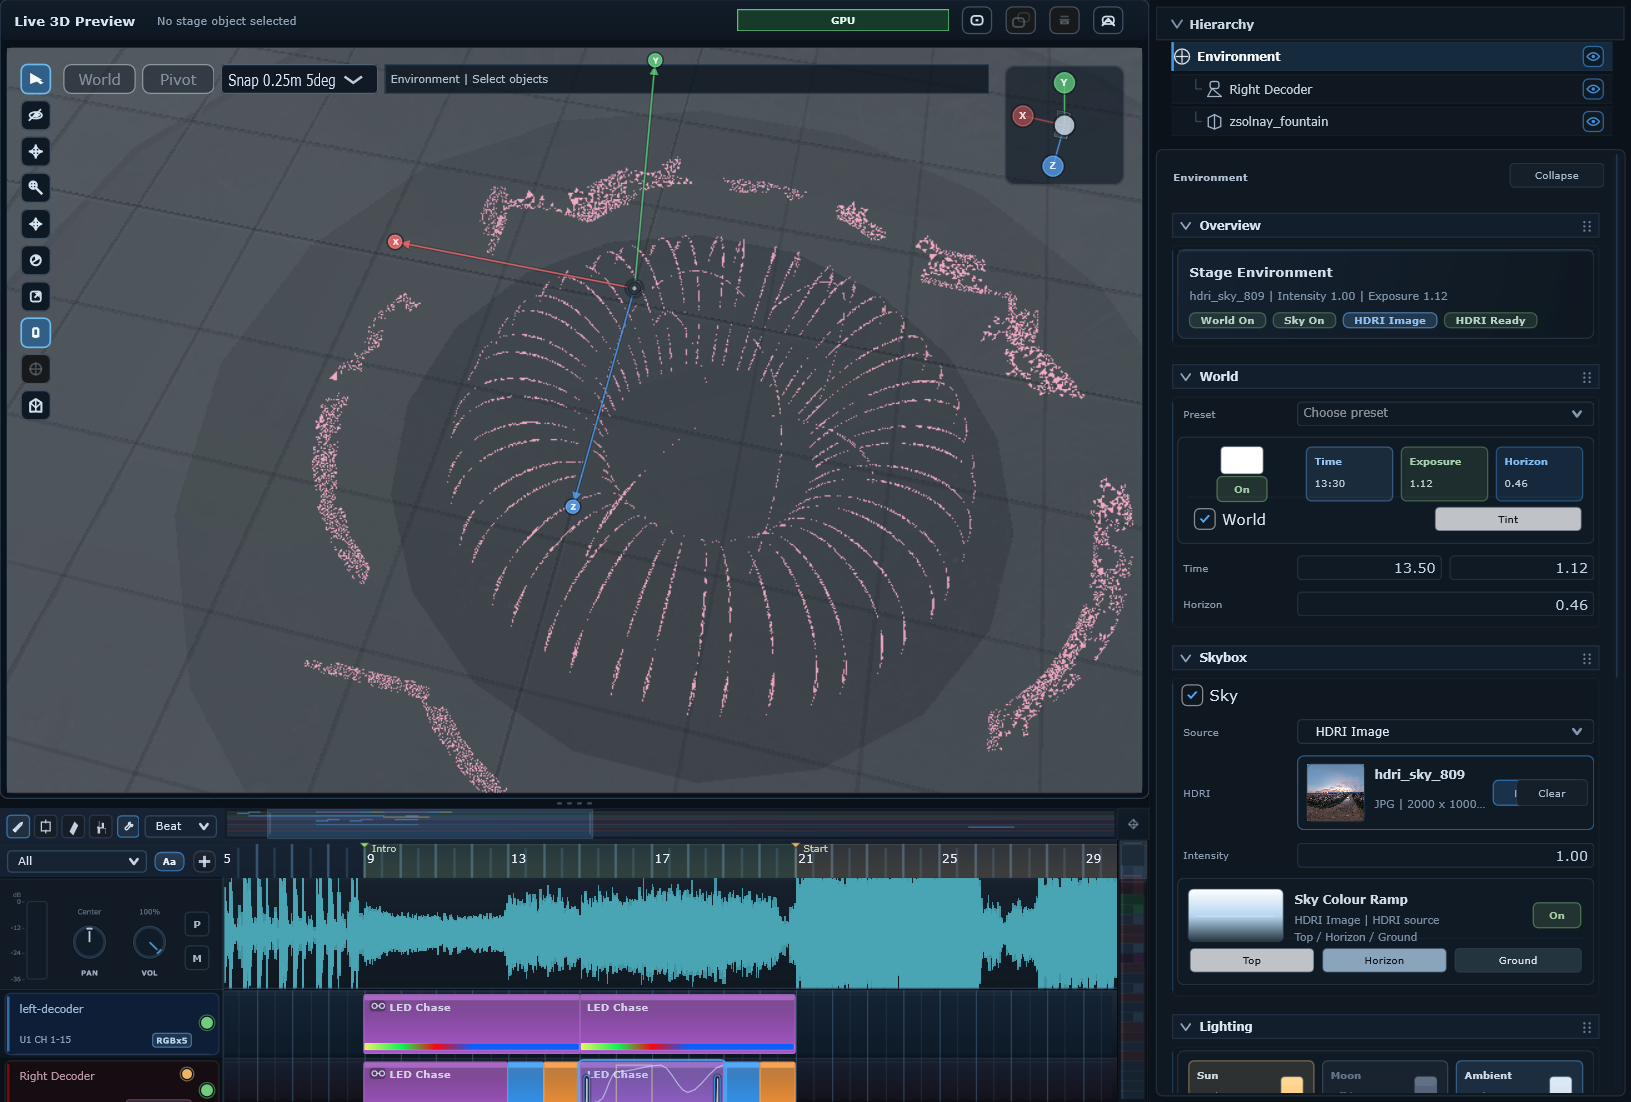This screenshot has height=1102, width=1631.
Task: Open the All track filter dropdown
Action: (x=77, y=861)
